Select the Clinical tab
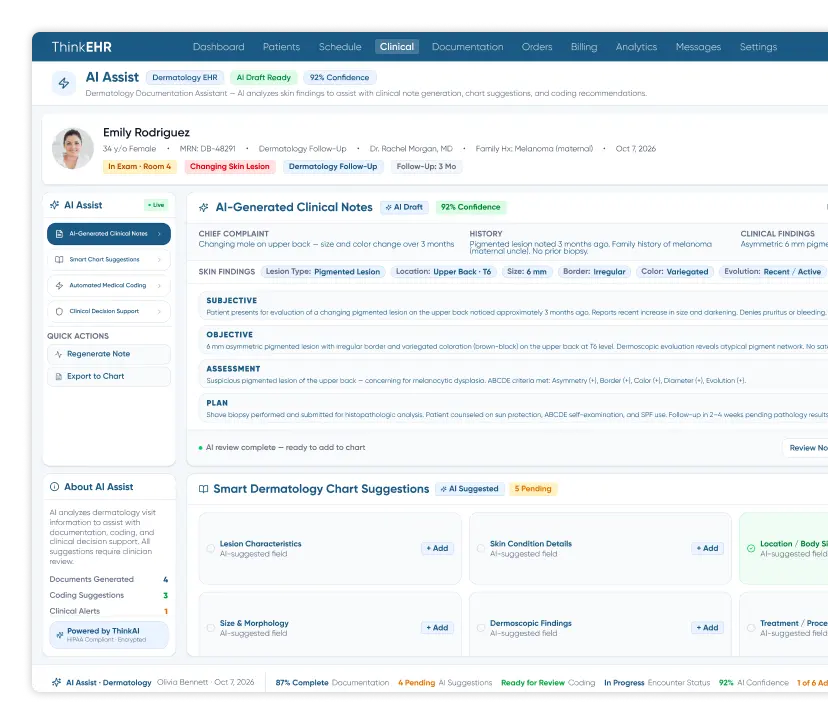828x724 pixels. (x=397, y=46)
